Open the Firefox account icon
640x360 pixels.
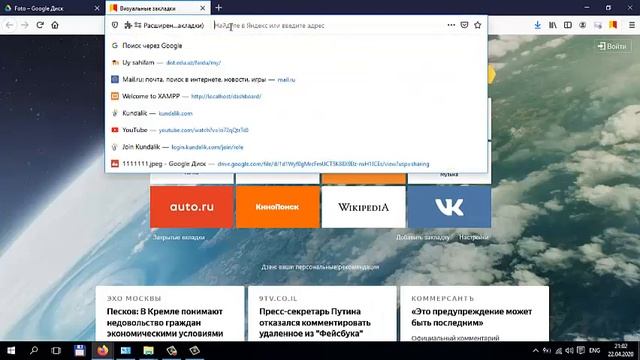pos(583,25)
